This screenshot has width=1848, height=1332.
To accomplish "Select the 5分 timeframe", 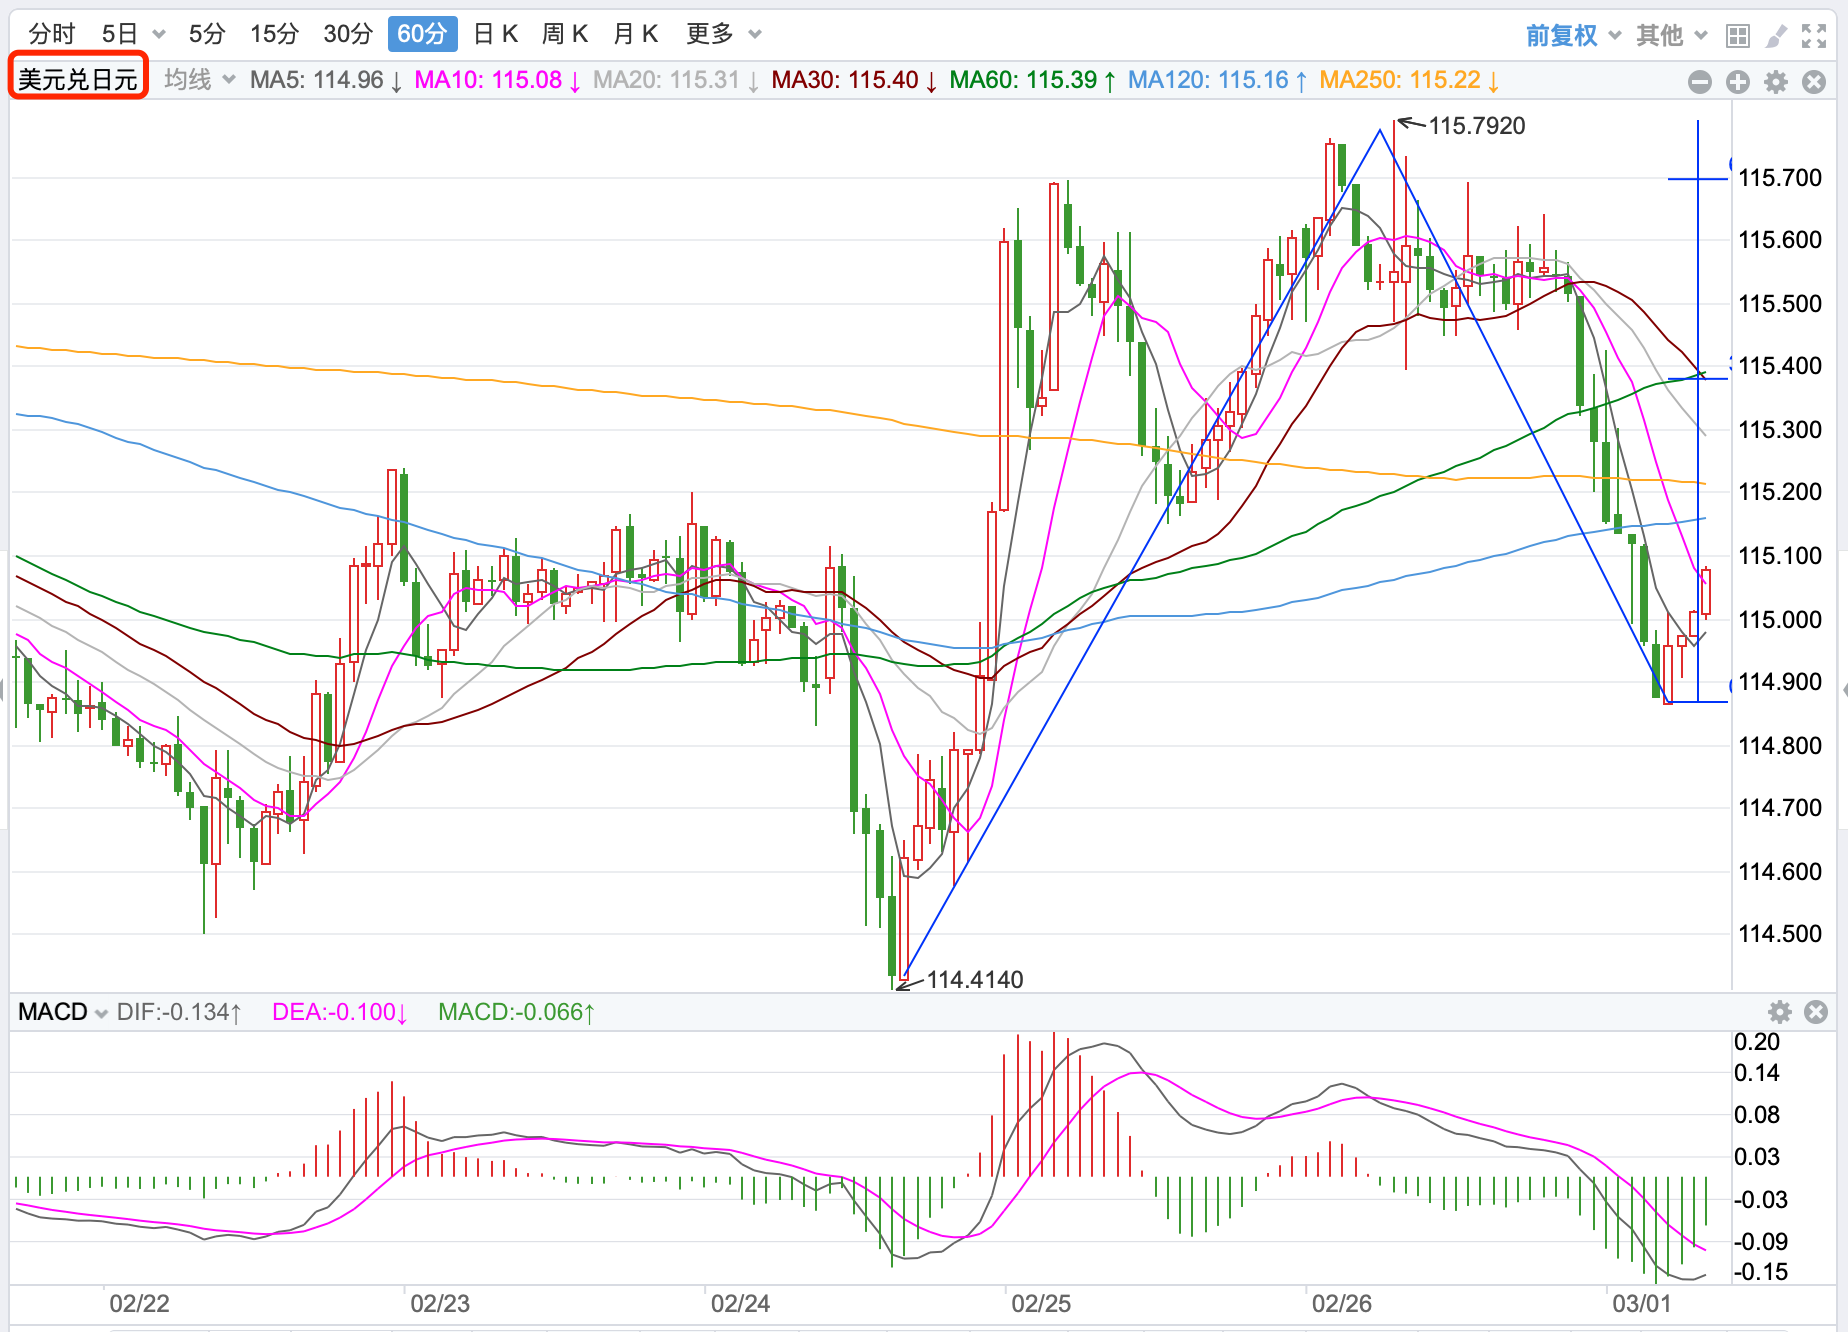I will click(207, 34).
